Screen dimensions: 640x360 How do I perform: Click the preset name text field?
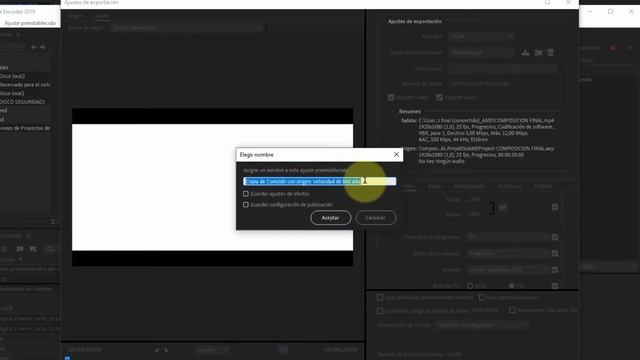point(320,181)
